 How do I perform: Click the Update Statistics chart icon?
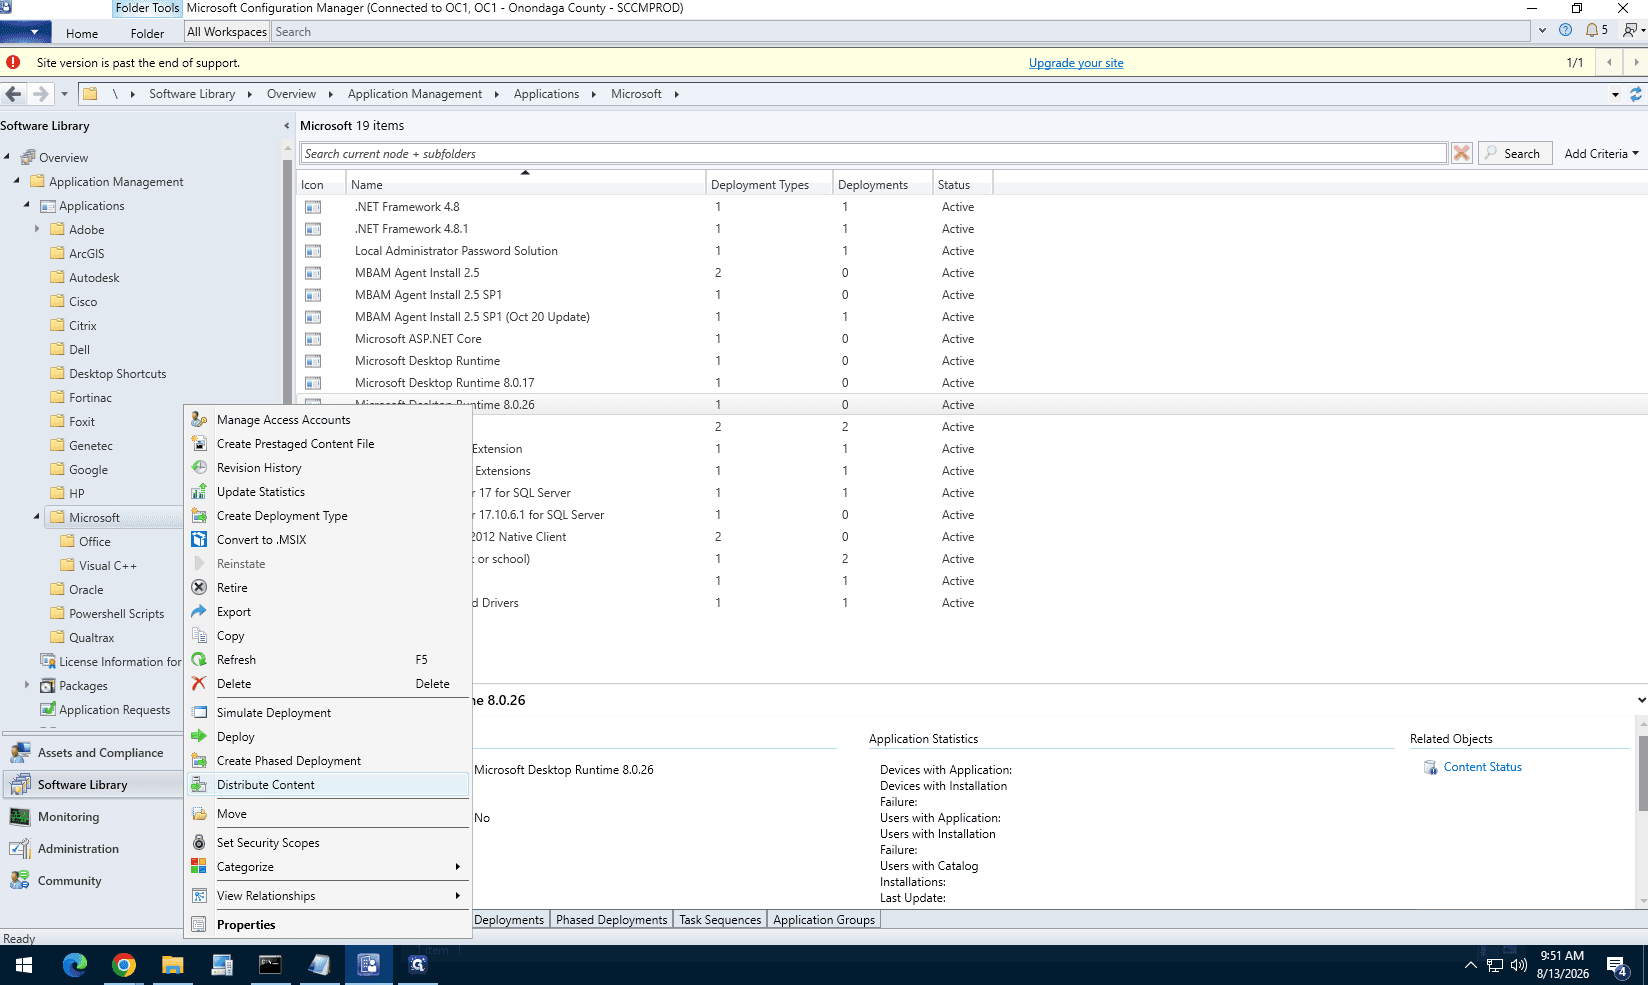point(199,491)
